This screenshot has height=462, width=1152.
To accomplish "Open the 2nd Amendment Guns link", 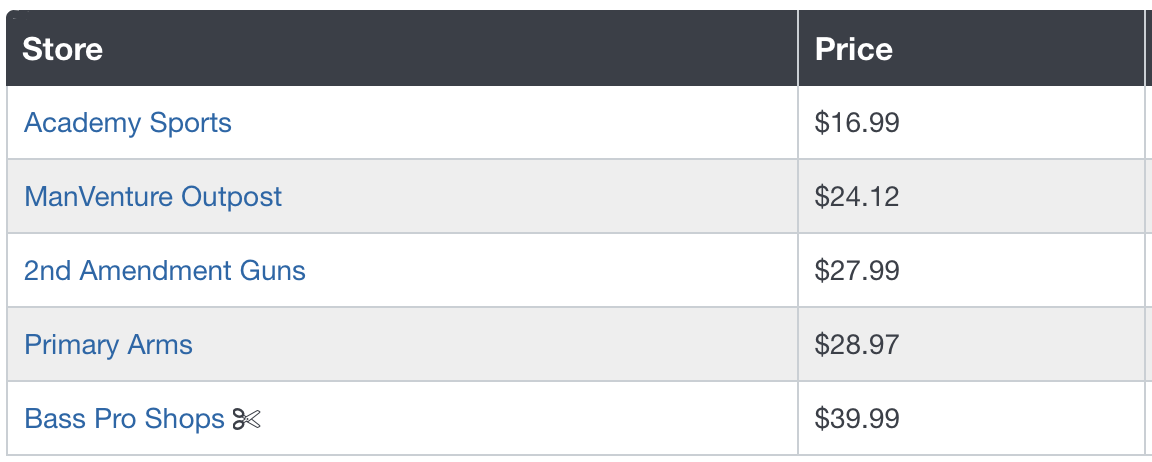I will [x=165, y=270].
